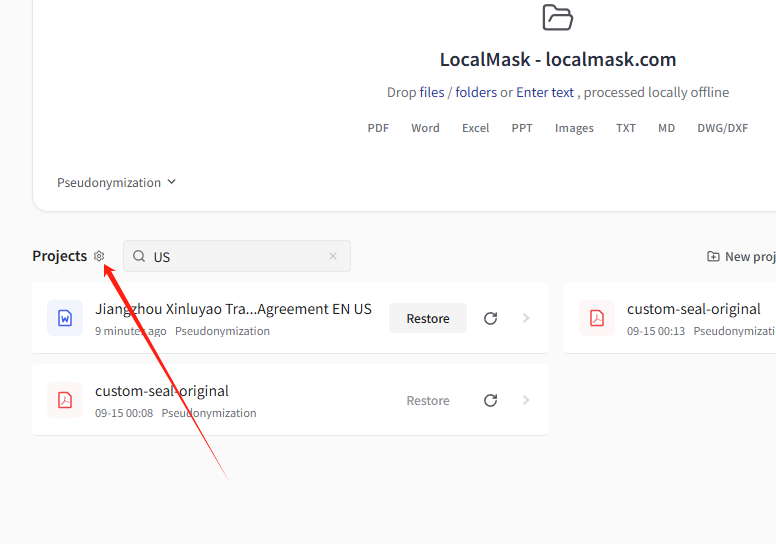
Task: Click the open folder icon above LocalMask title
Action: pyautogui.click(x=558, y=17)
